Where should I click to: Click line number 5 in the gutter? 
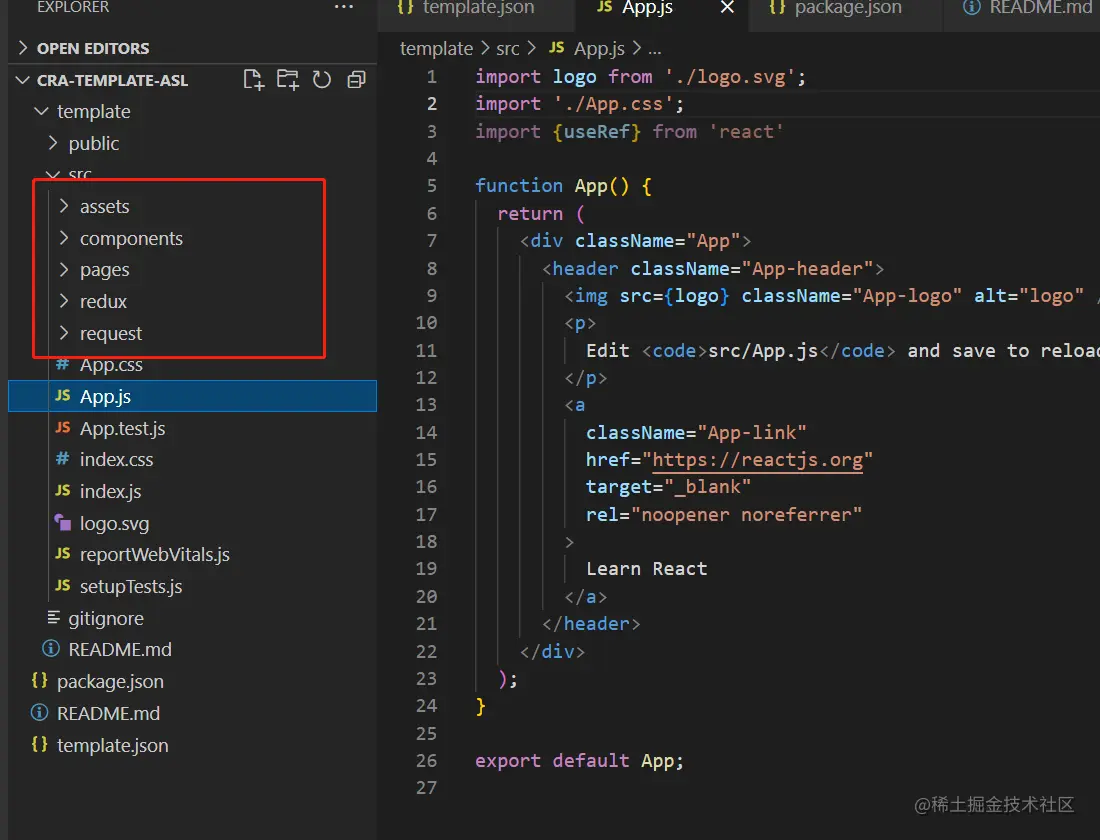431,186
